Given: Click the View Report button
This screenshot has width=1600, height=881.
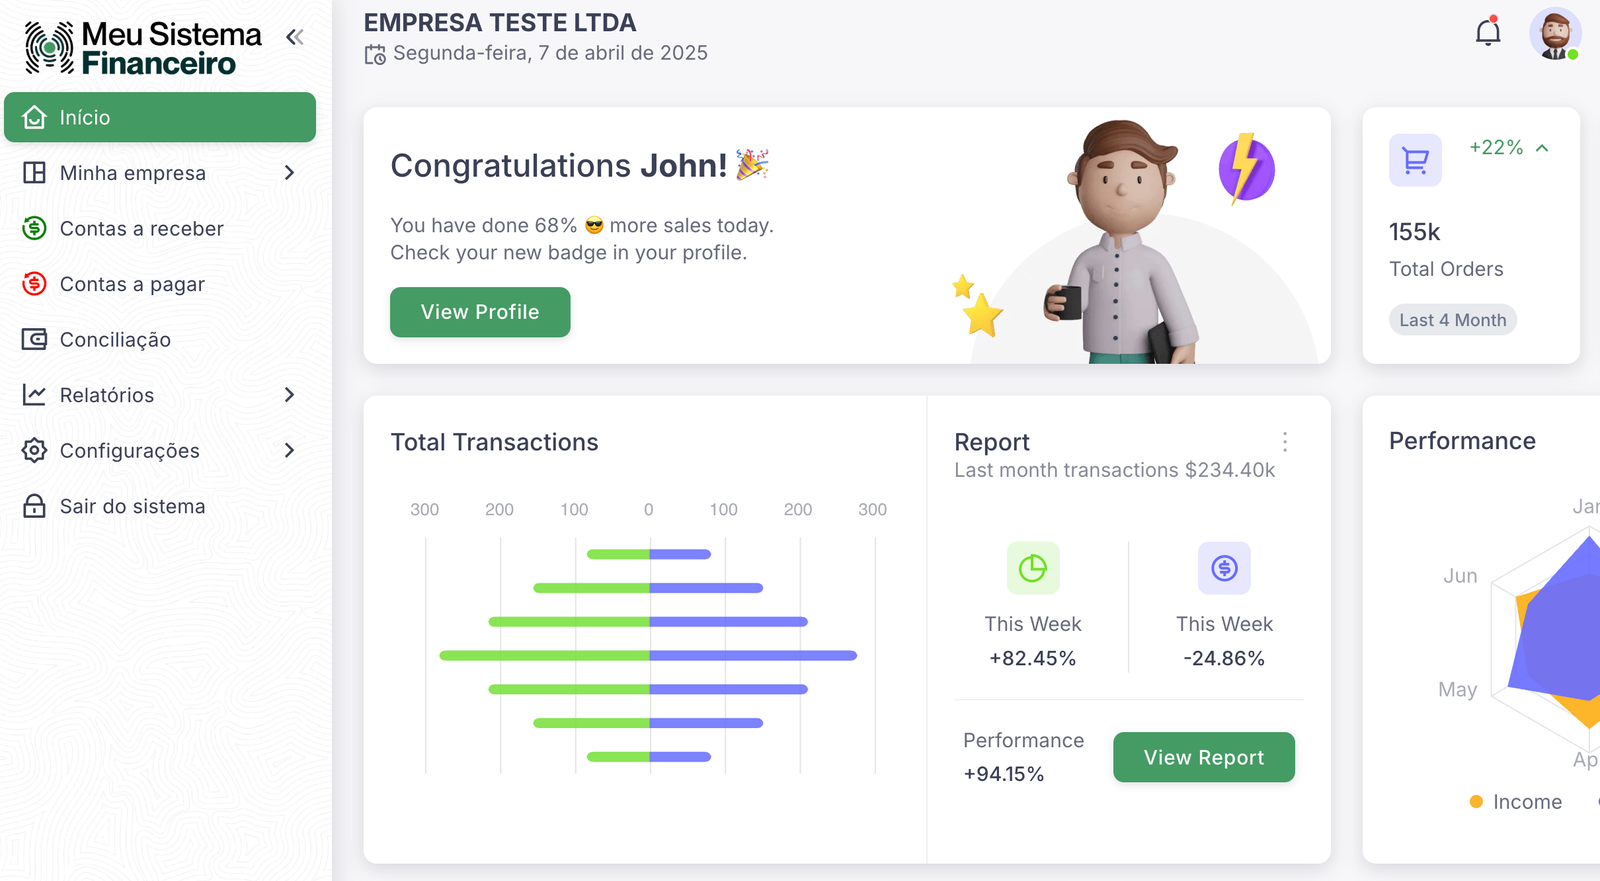Looking at the screenshot, I should coord(1203,757).
